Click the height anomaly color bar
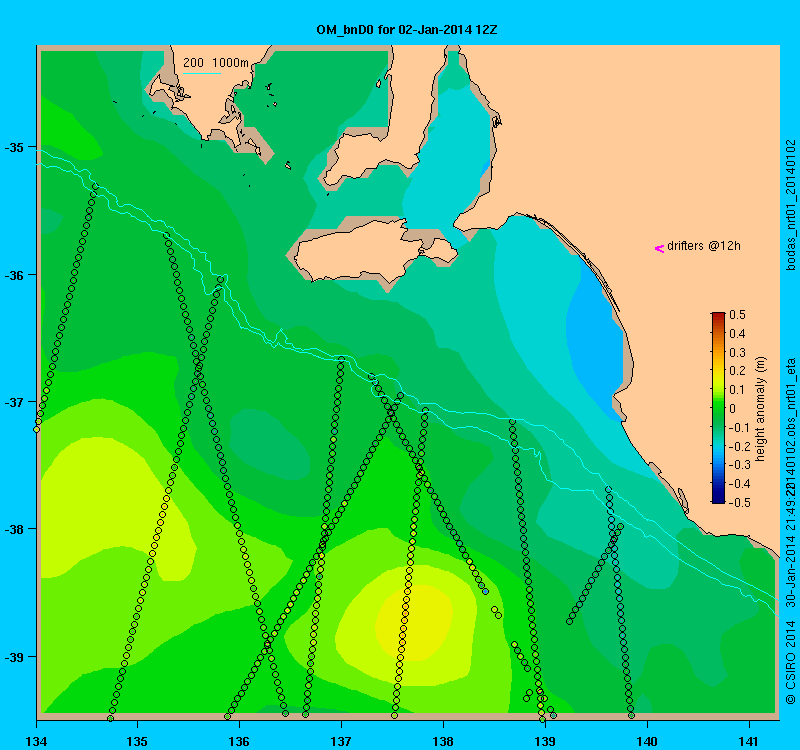This screenshot has height=750, width=800. [718, 408]
